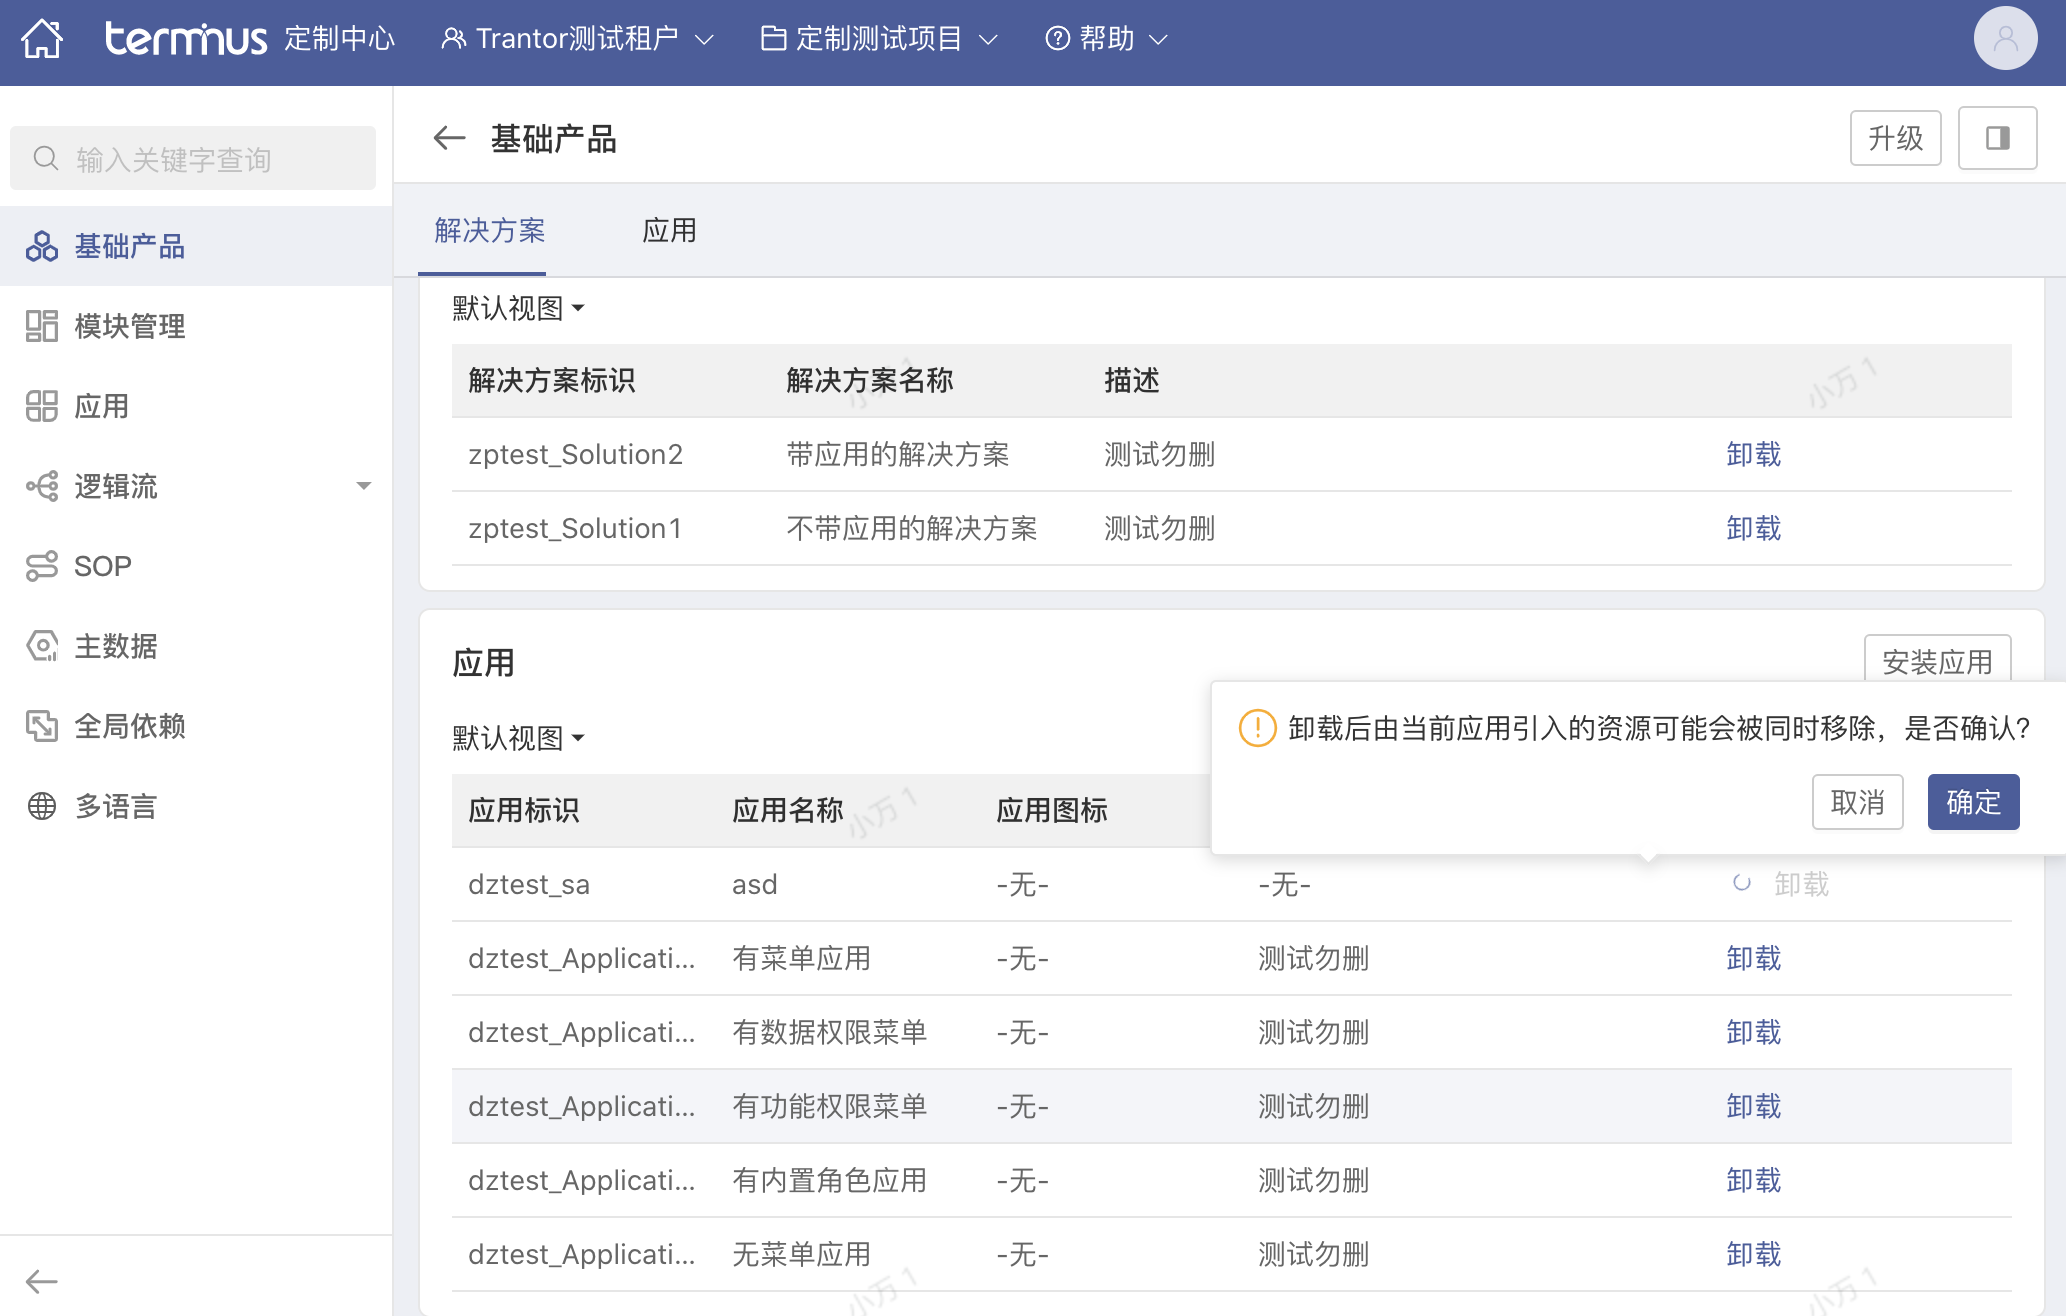Click the 不带应用的解决方案 name cell

[x=912, y=528]
